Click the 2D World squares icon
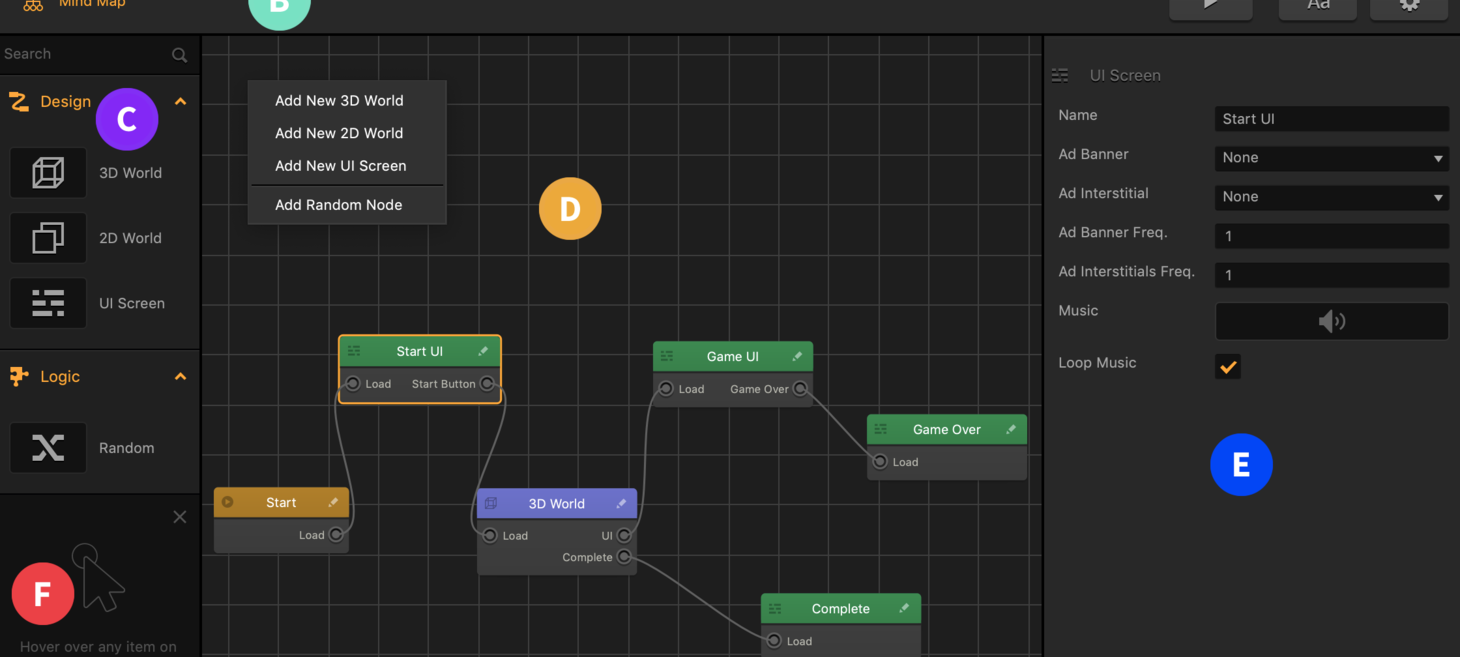Image resolution: width=1460 pixels, height=657 pixels. pyautogui.click(x=48, y=238)
